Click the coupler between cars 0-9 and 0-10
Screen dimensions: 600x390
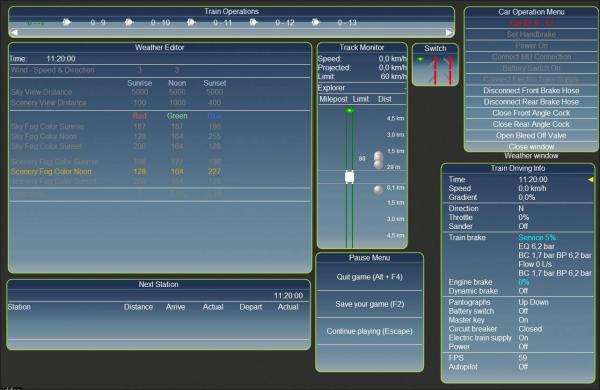click(x=129, y=22)
